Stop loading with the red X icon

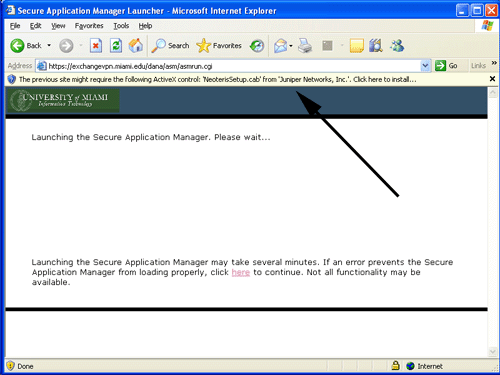click(96, 46)
